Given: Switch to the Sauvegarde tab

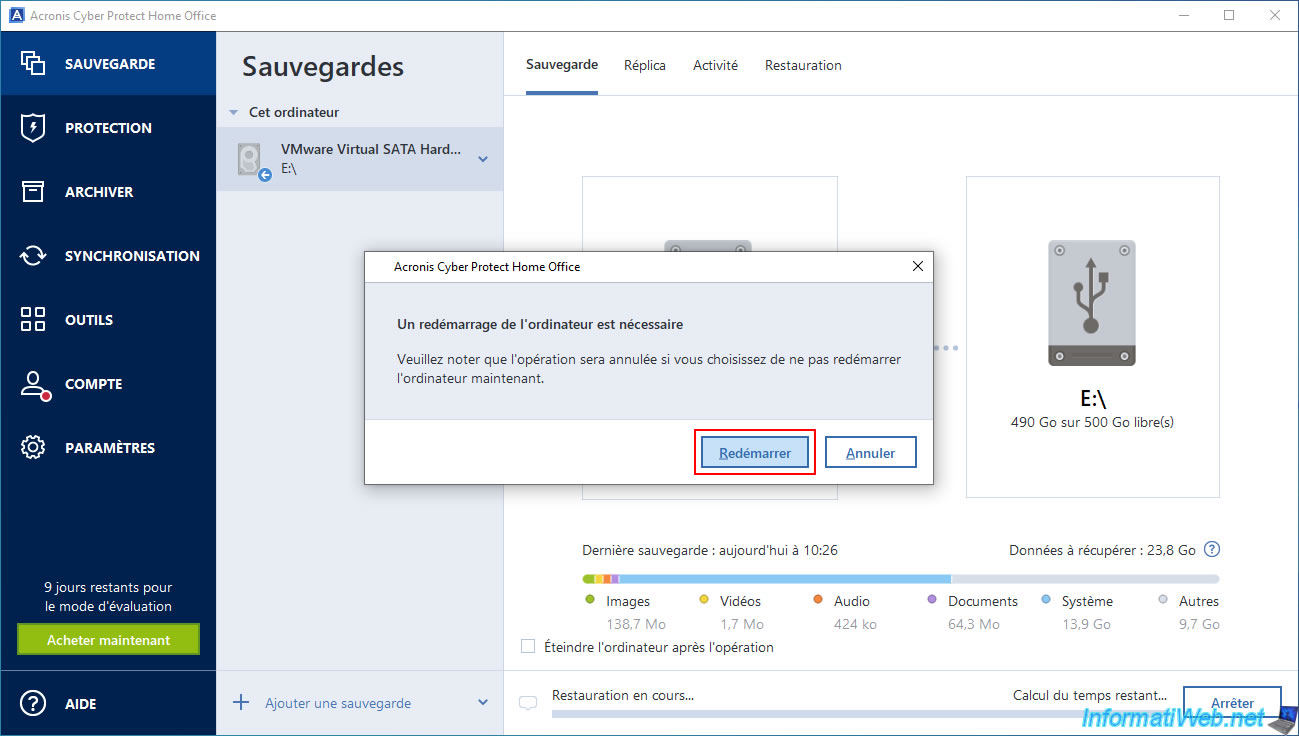Looking at the screenshot, I should click(x=562, y=65).
